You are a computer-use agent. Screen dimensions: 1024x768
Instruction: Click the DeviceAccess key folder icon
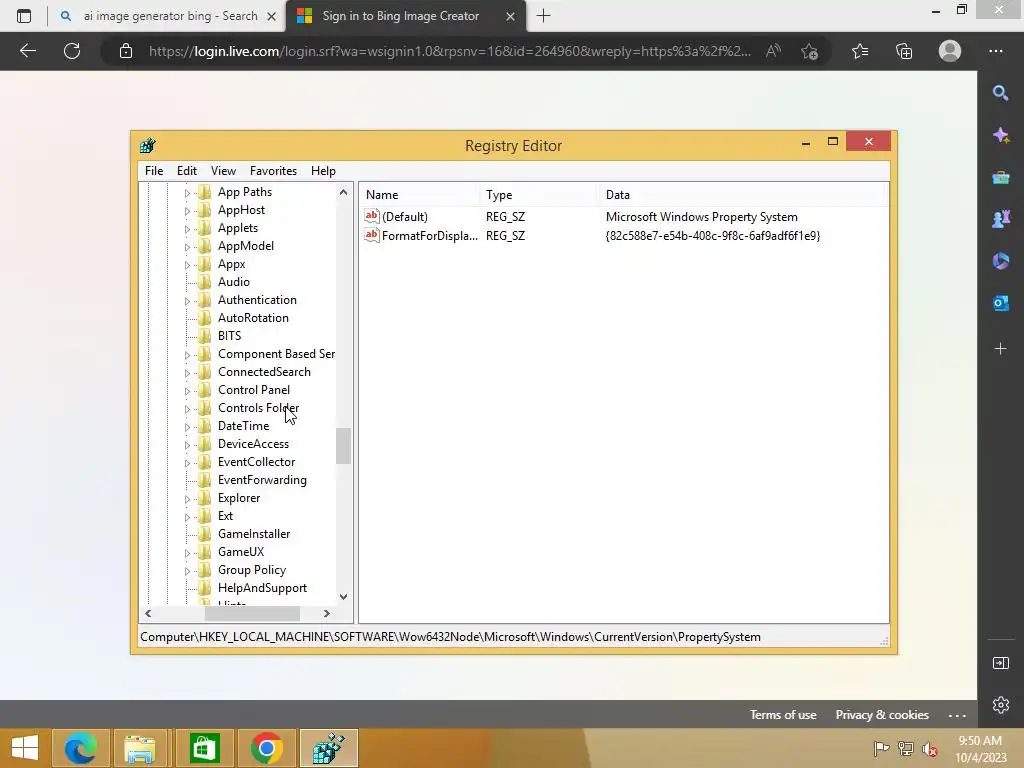205,443
